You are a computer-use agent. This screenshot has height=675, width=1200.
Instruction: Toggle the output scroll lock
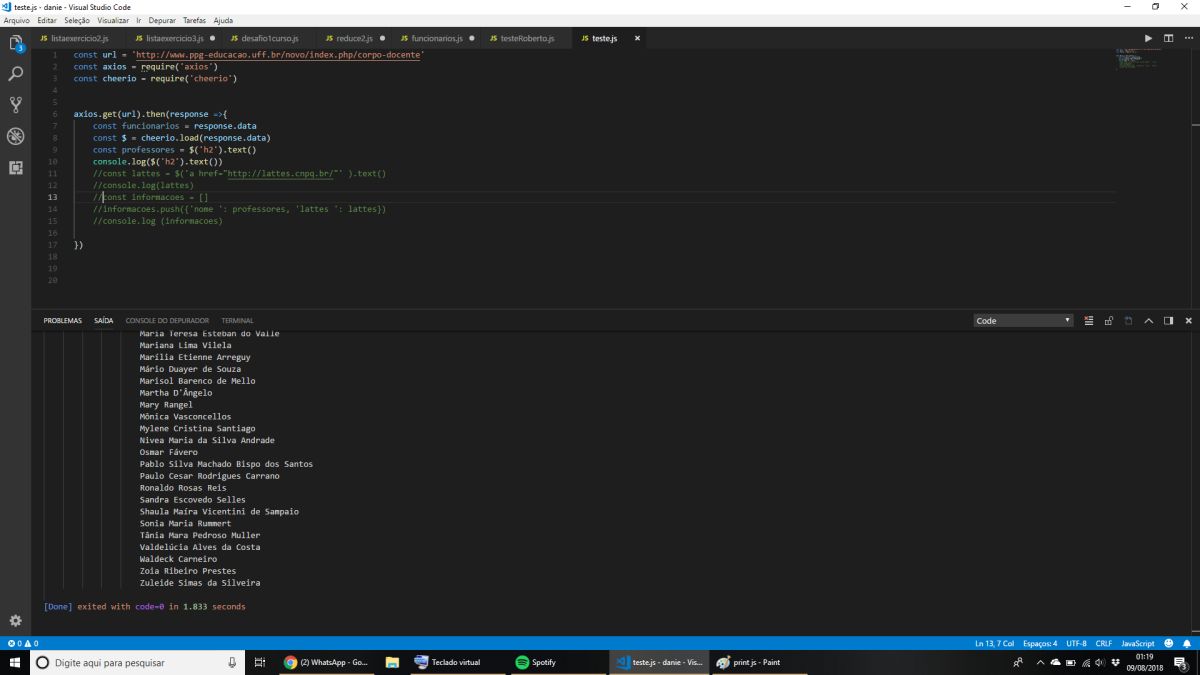coord(1109,321)
